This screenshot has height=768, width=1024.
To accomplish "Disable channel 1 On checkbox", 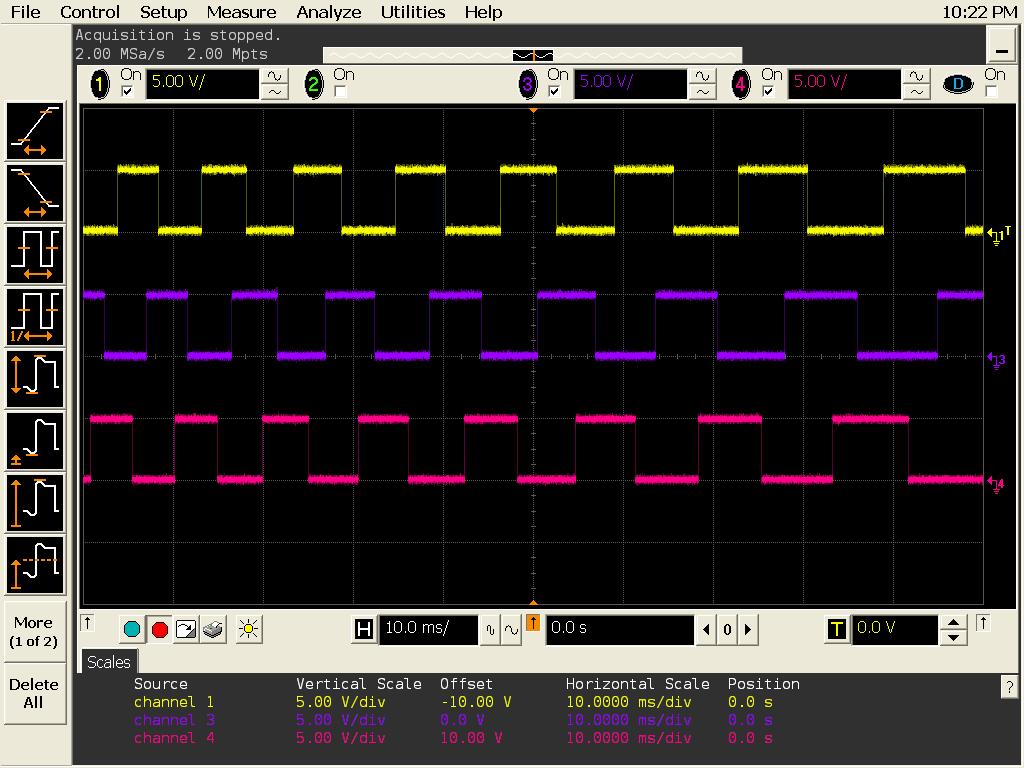I will [127, 92].
